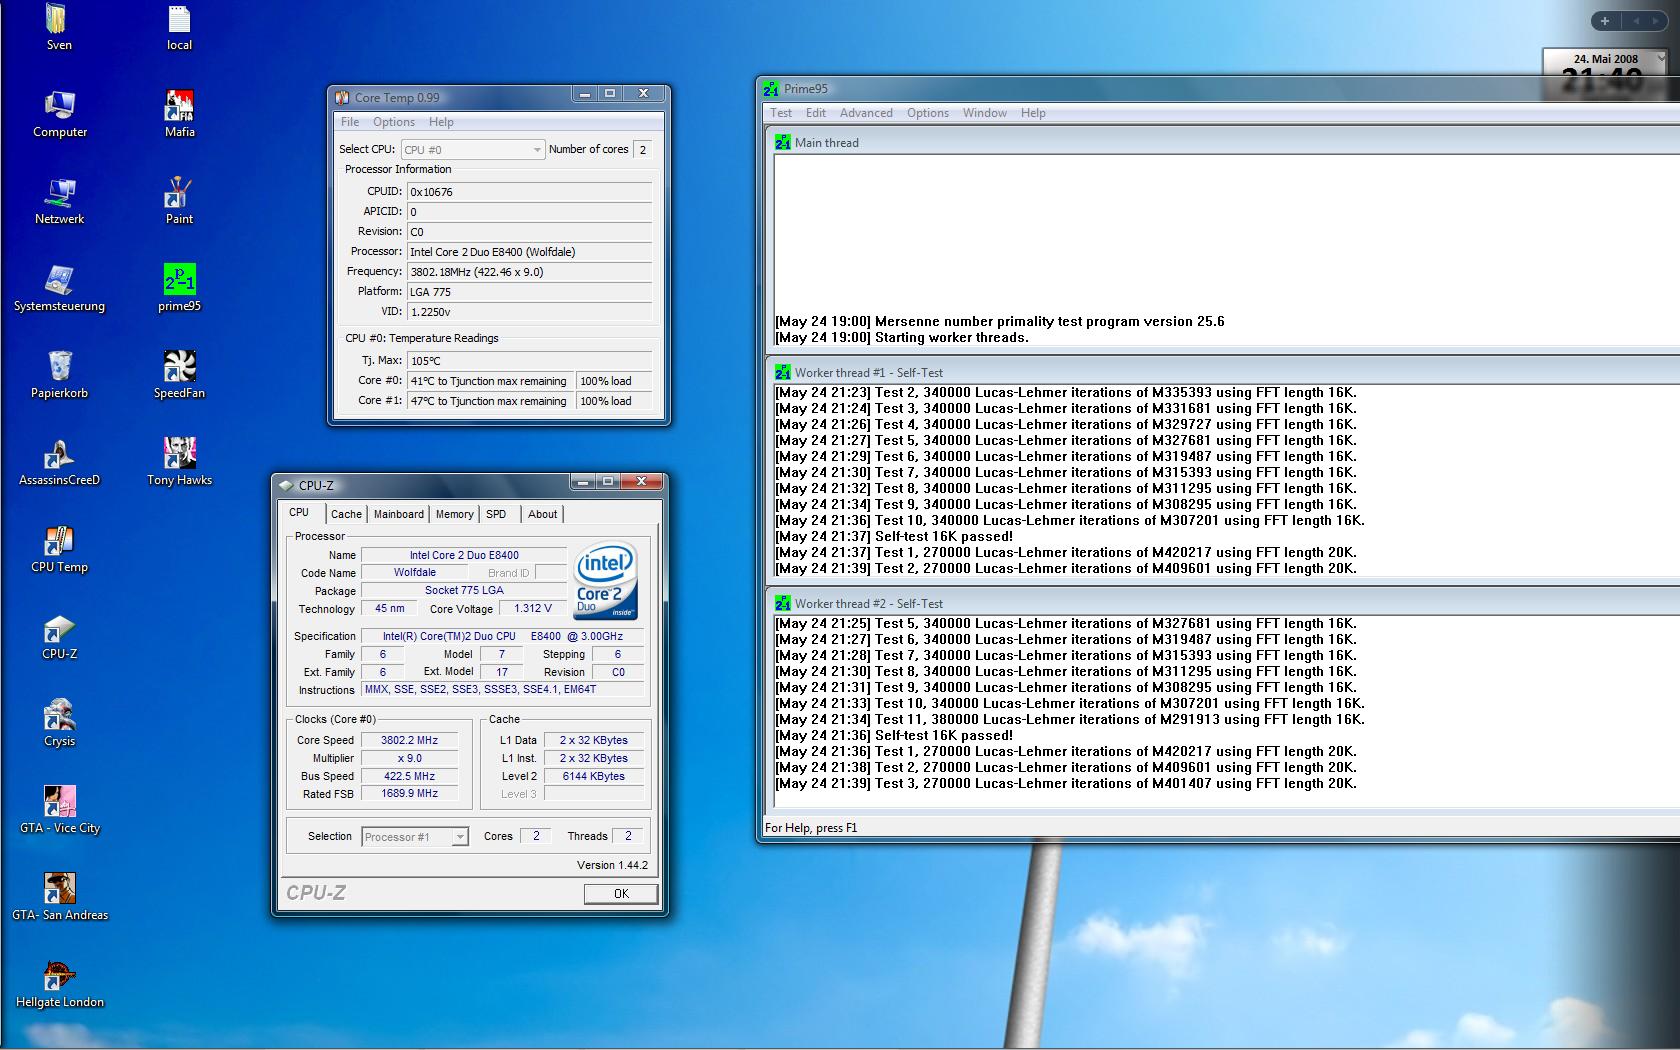The width and height of the screenshot is (1680, 1050).
Task: Open the Papierkorb recycle bin
Action: pos(60,375)
